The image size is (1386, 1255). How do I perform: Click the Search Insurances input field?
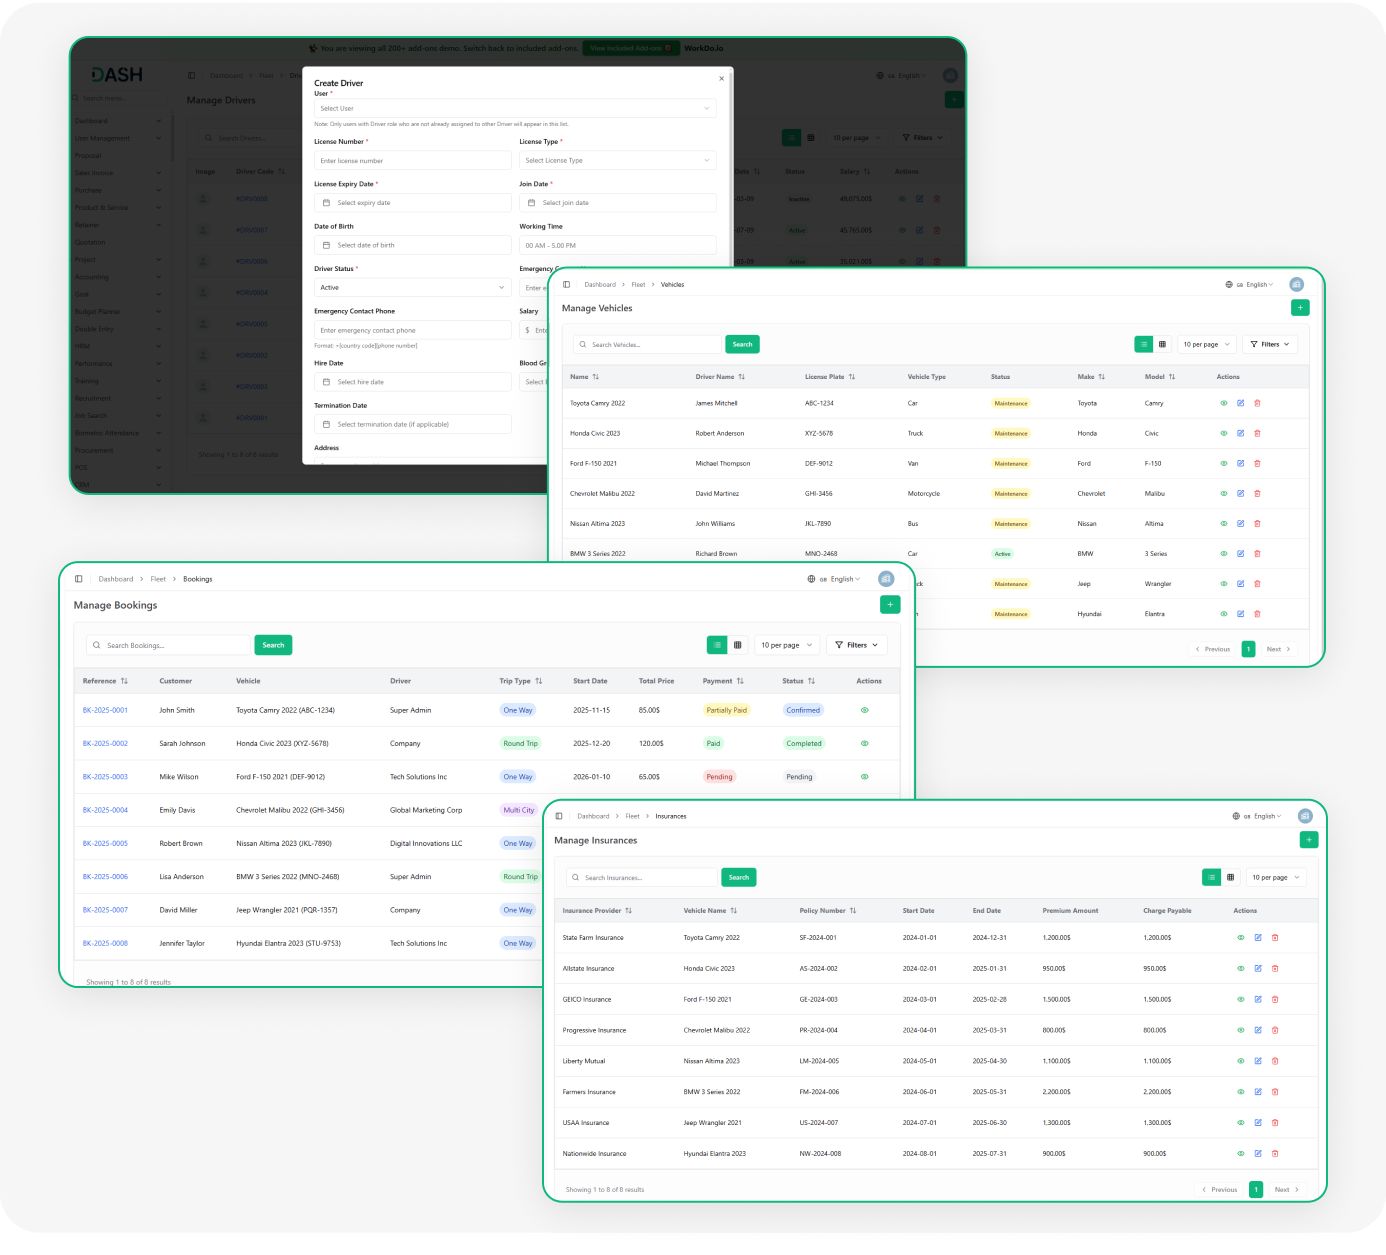click(x=644, y=878)
